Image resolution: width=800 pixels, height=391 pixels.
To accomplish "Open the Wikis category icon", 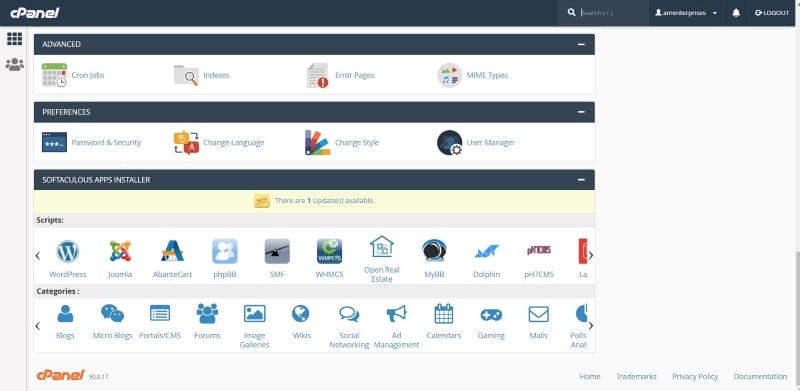I will point(301,313).
